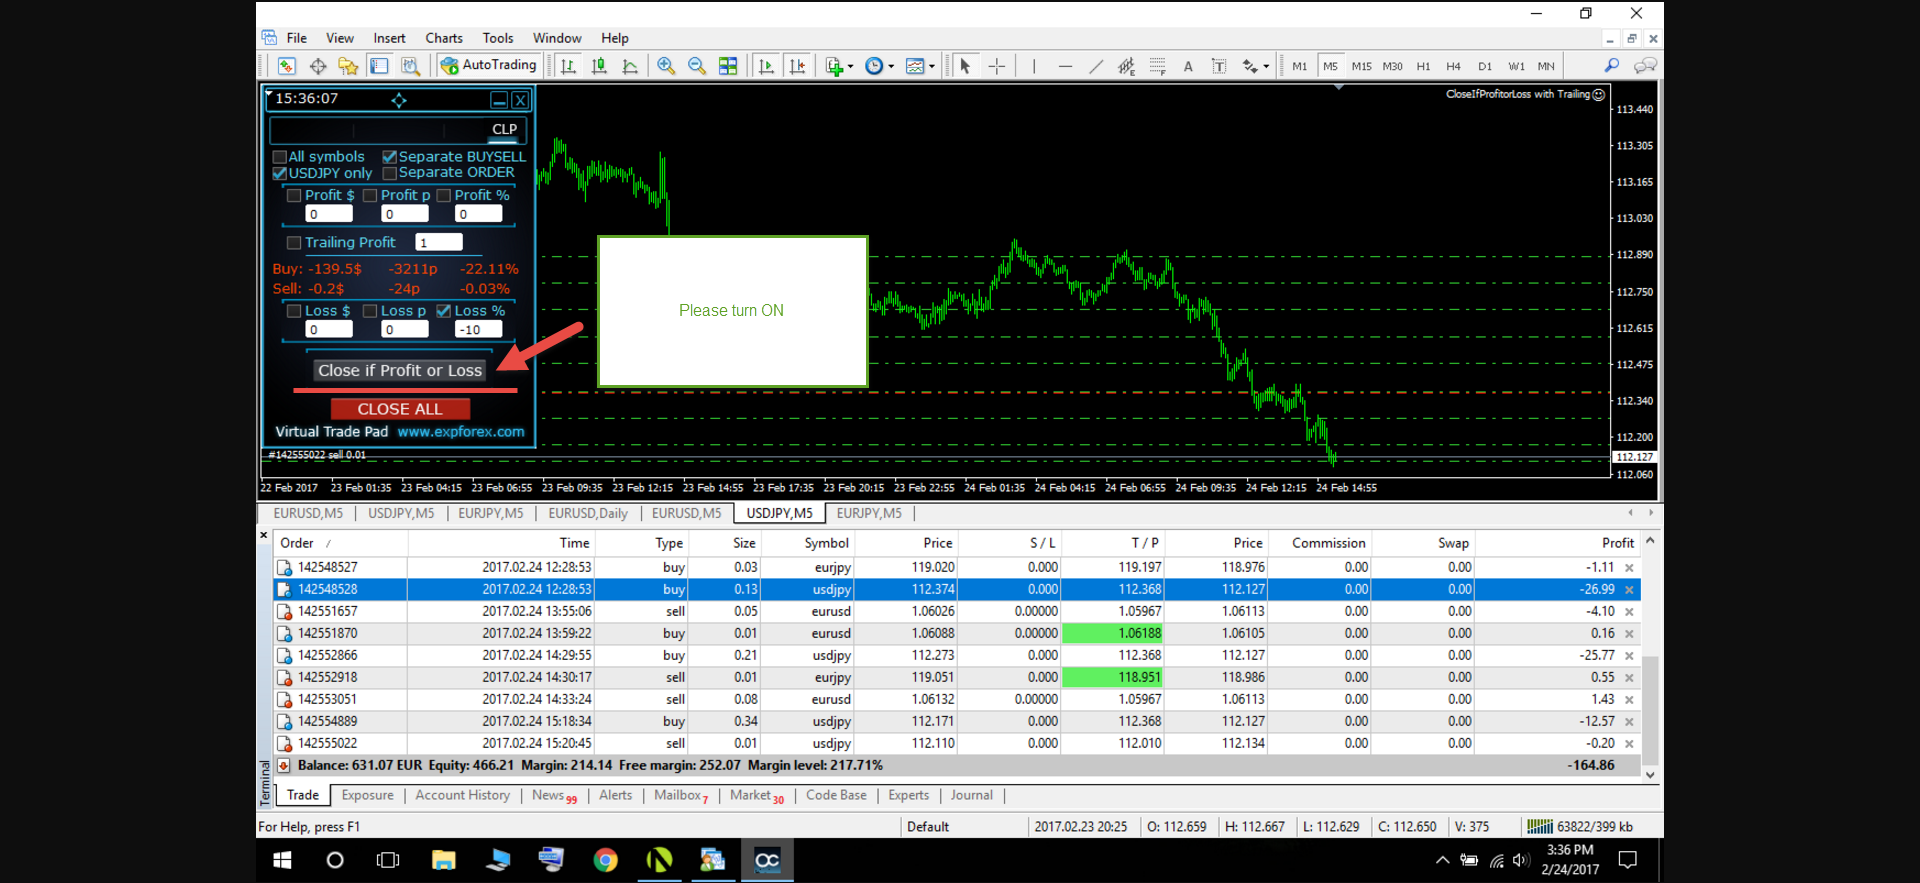Screen dimensions: 1920x883
Task: Open the Indicators list dropdown arrow
Action: [851, 67]
